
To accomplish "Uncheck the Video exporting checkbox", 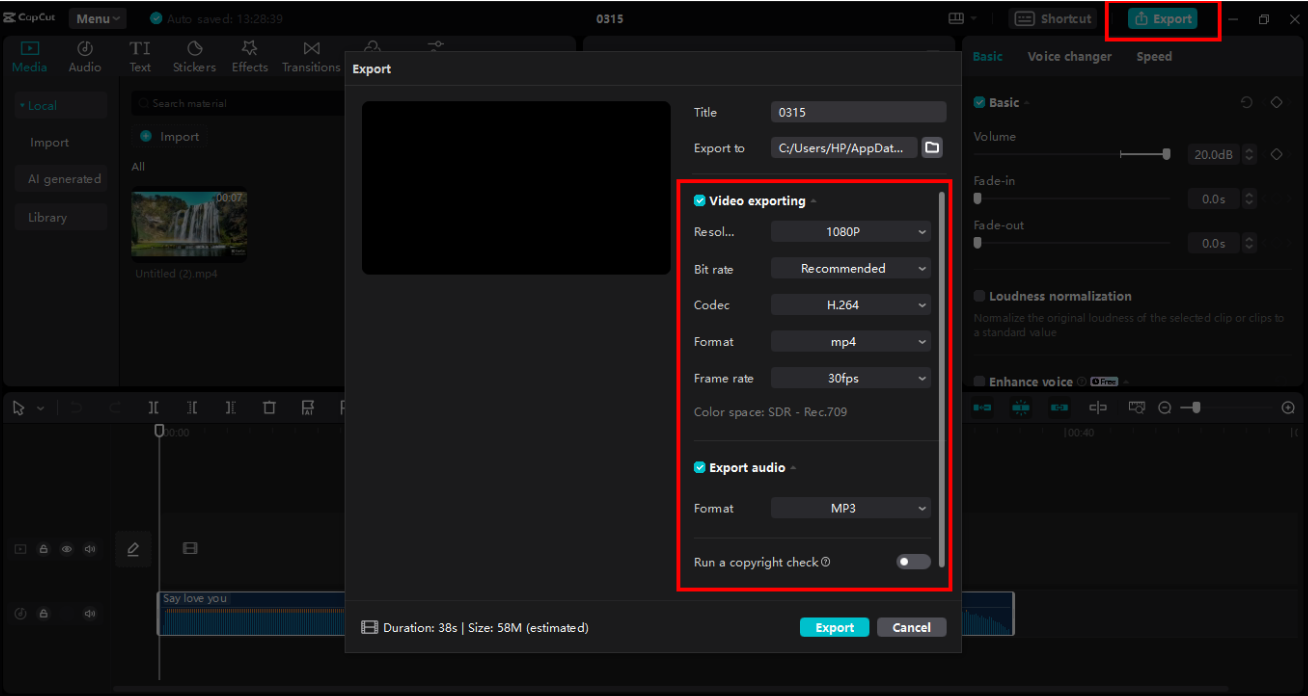I will point(700,201).
